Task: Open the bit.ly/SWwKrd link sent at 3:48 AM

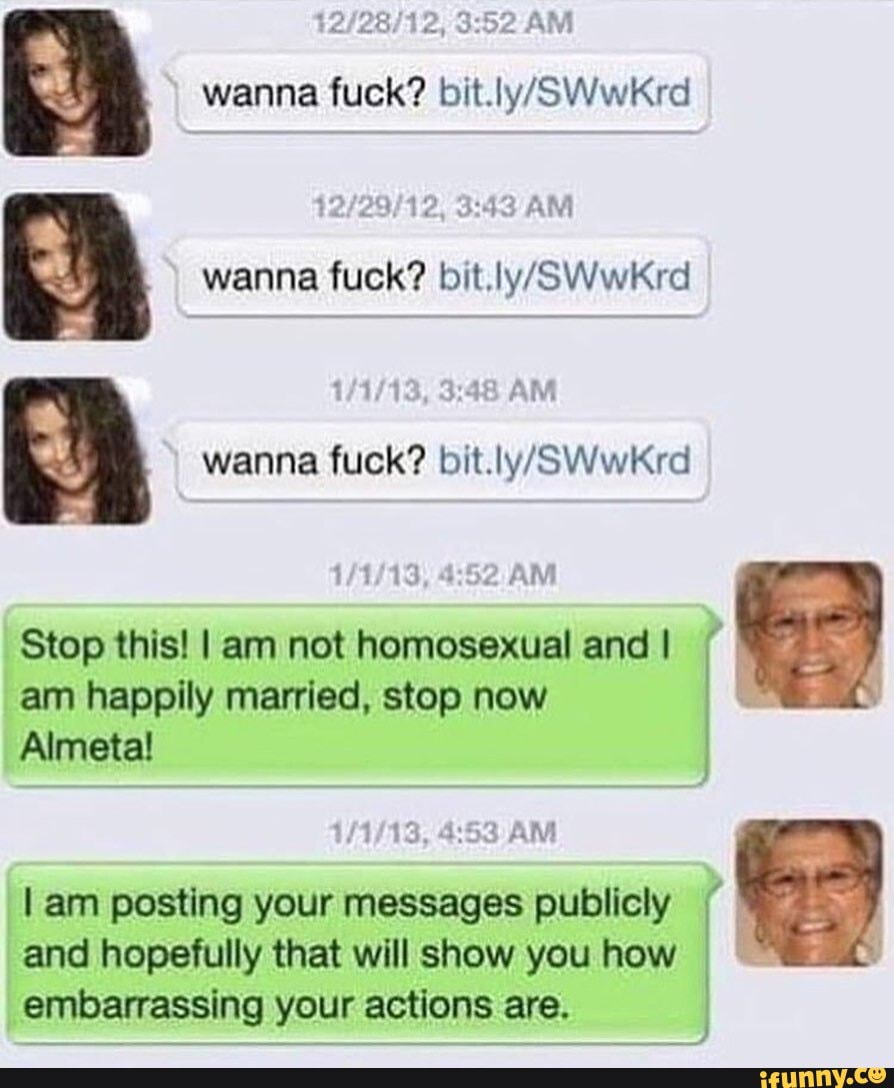Action: pyautogui.click(x=566, y=461)
